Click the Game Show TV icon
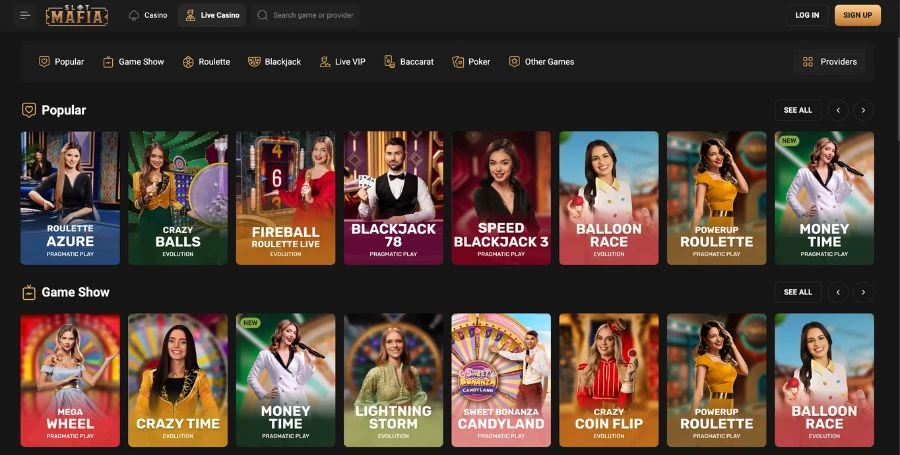Image resolution: width=900 pixels, height=455 pixels. (108, 62)
